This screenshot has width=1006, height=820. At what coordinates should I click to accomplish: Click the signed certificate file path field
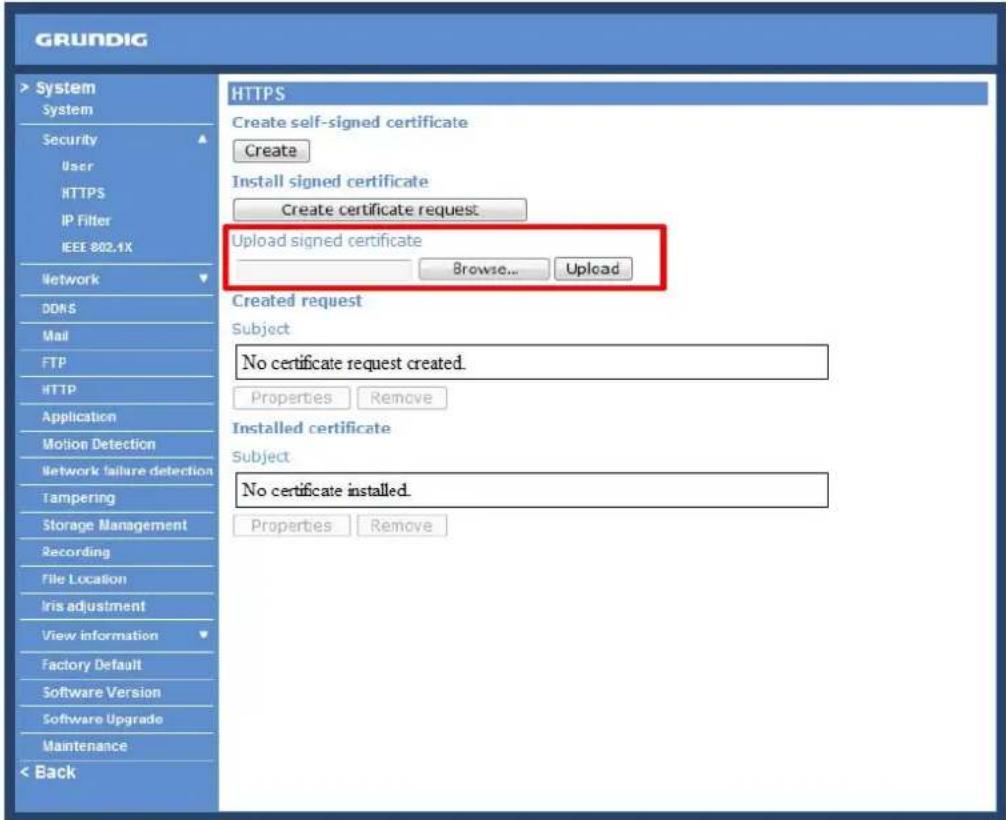click(x=324, y=269)
